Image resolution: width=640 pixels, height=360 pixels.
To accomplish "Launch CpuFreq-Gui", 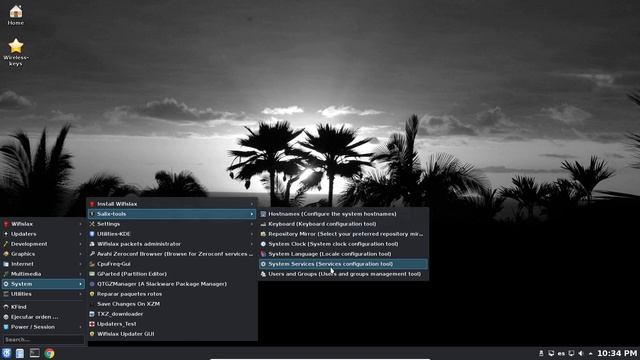I will pos(172,264).
